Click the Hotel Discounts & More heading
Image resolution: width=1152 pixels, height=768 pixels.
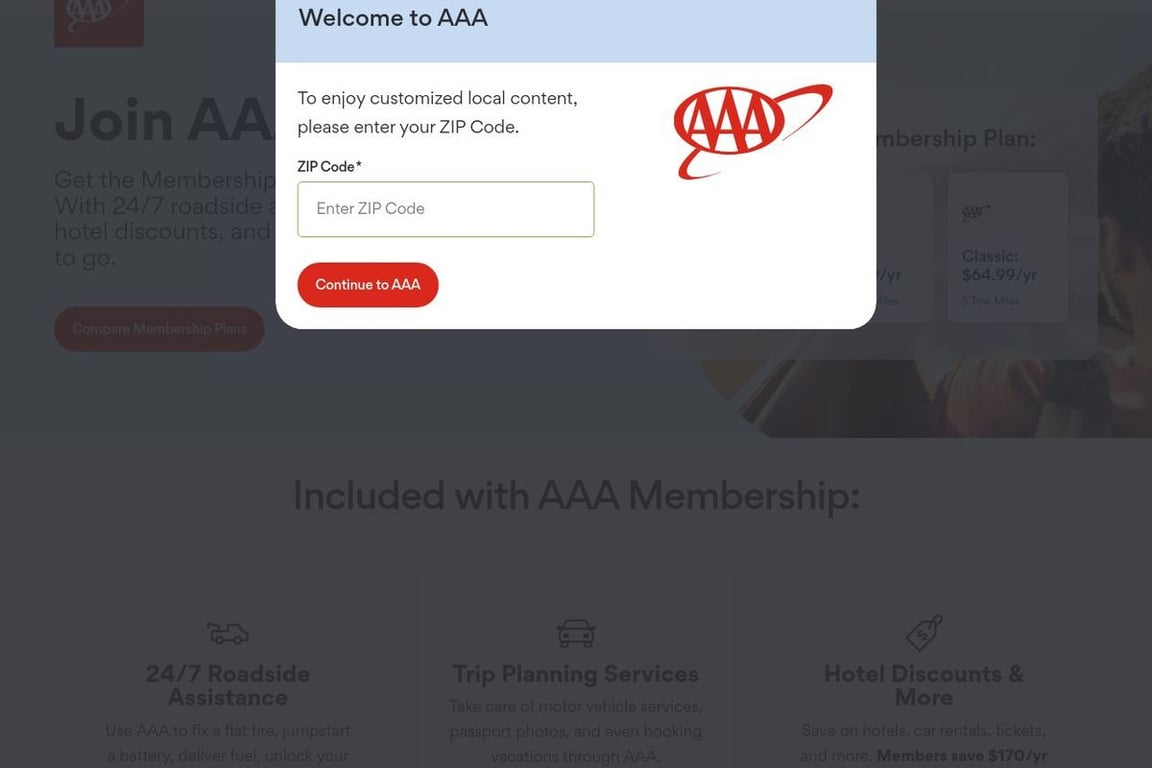tap(922, 685)
